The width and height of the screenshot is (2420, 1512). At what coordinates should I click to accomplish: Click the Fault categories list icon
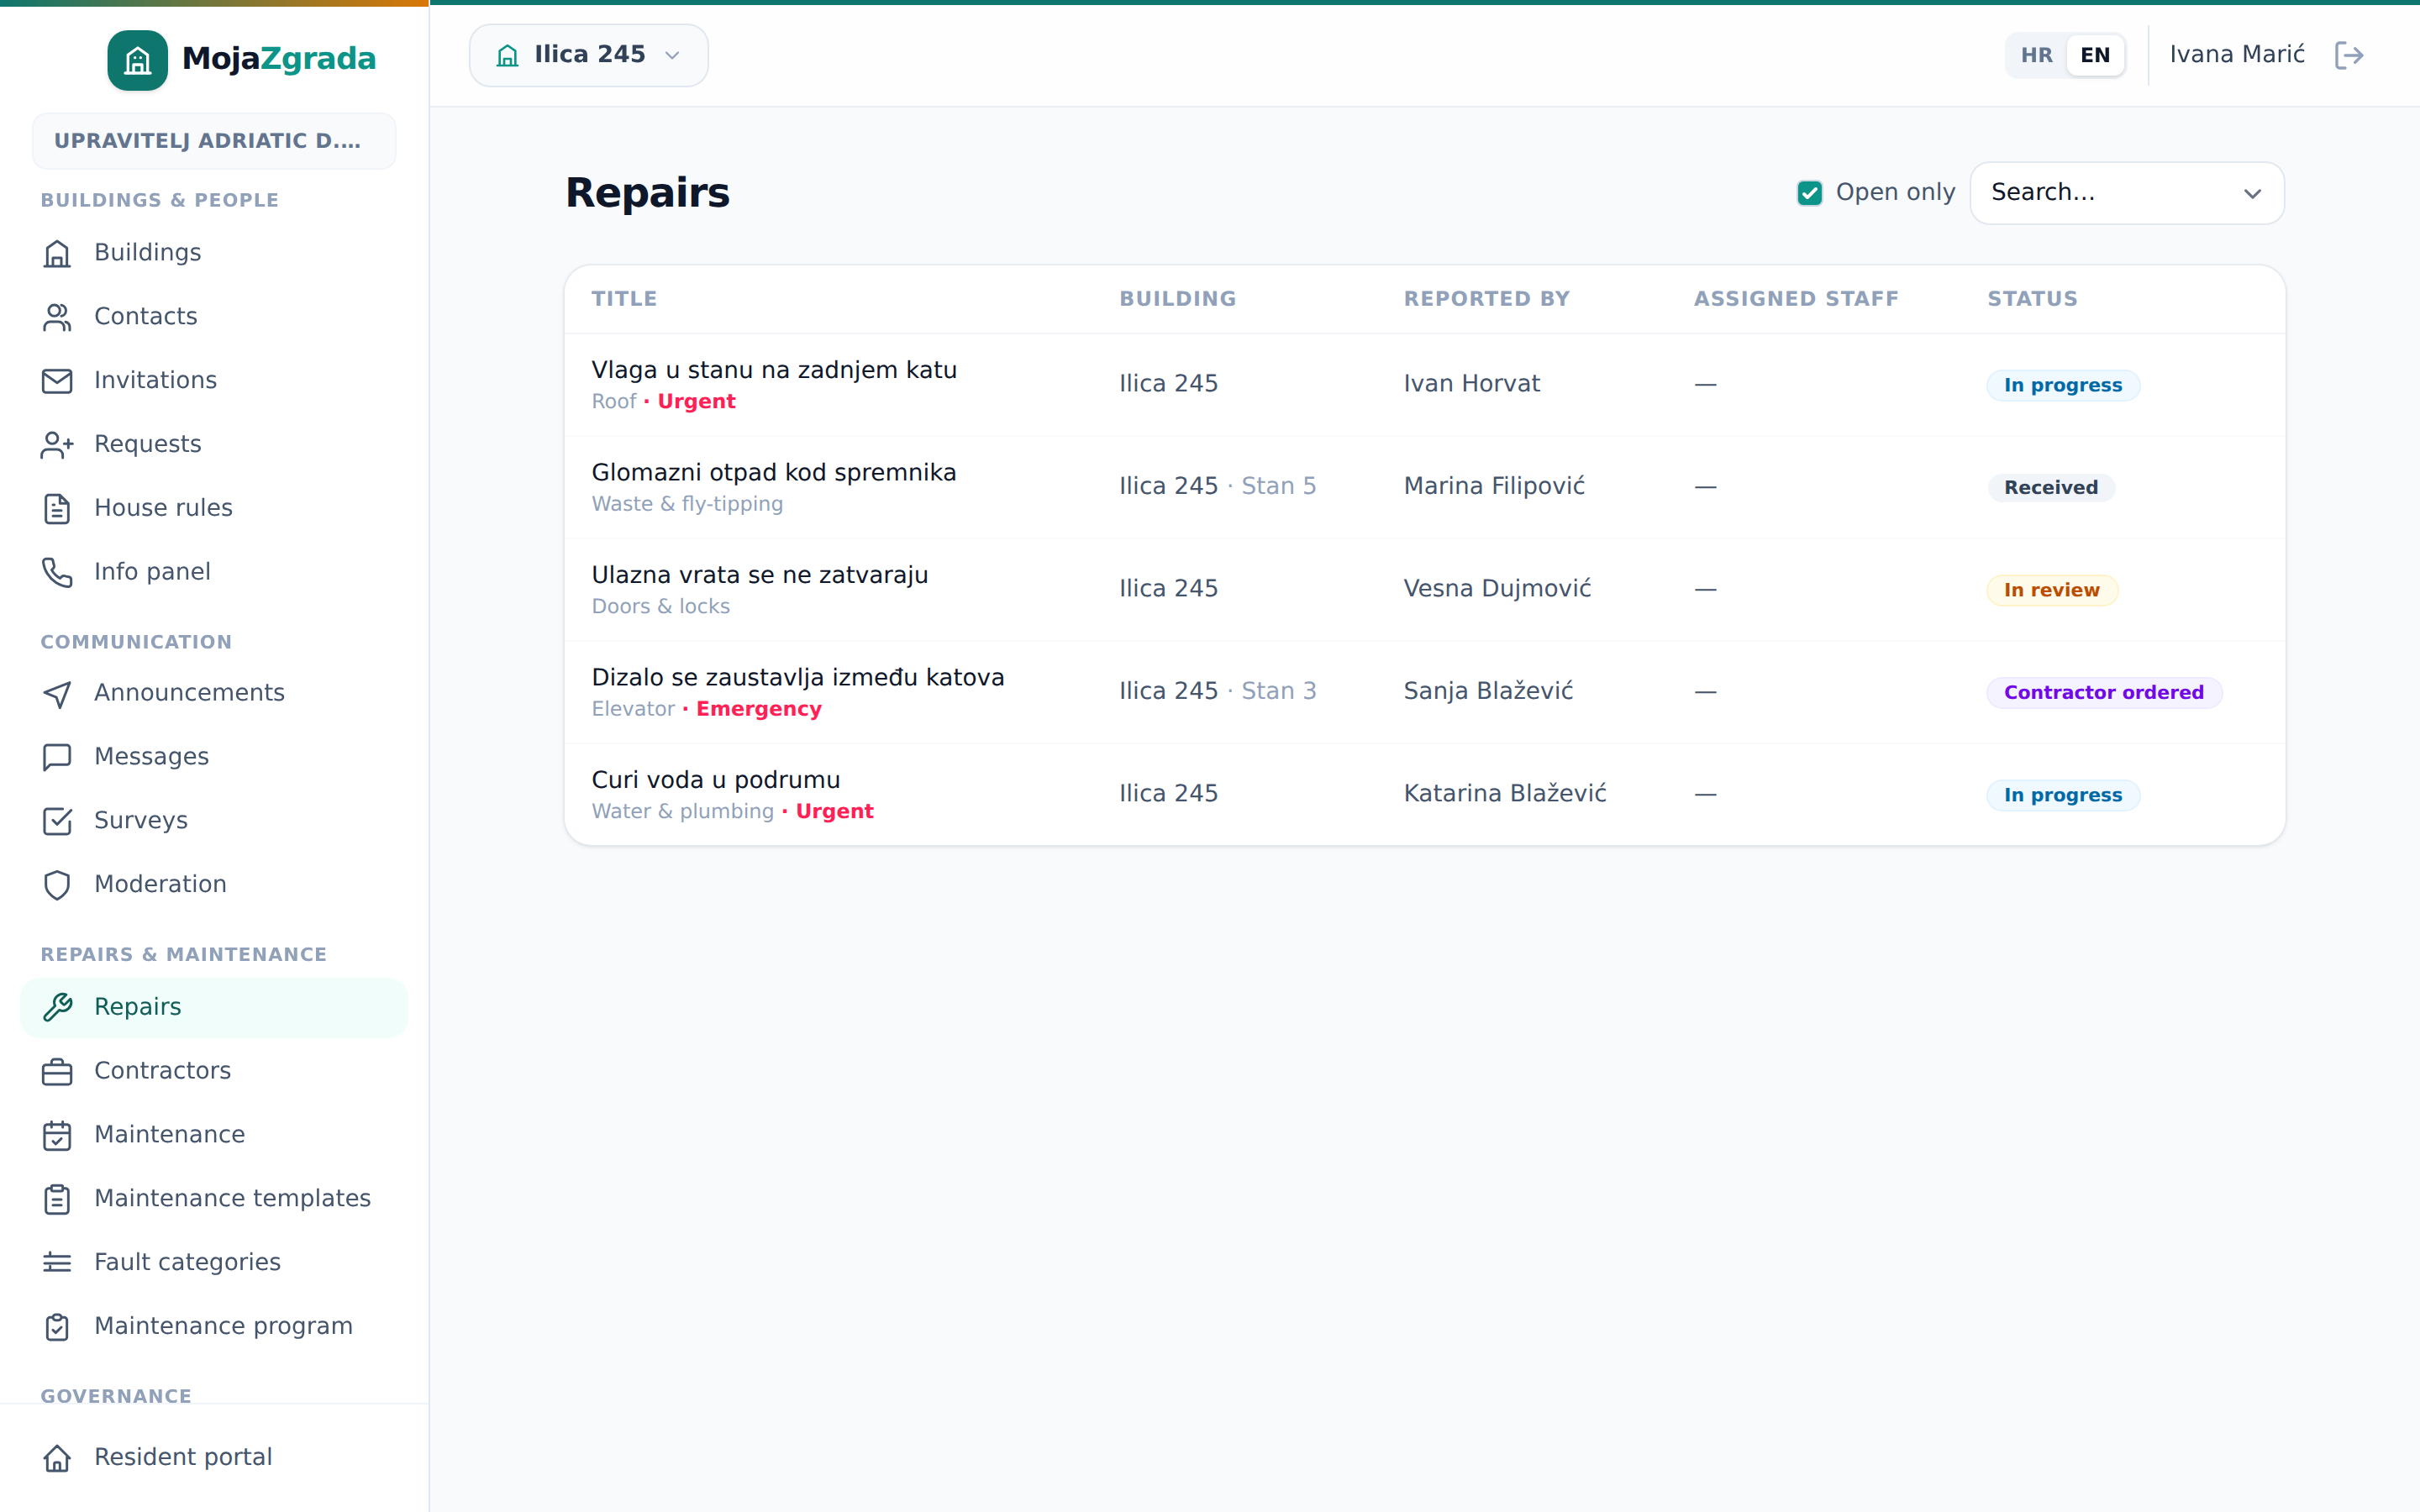(x=57, y=1263)
